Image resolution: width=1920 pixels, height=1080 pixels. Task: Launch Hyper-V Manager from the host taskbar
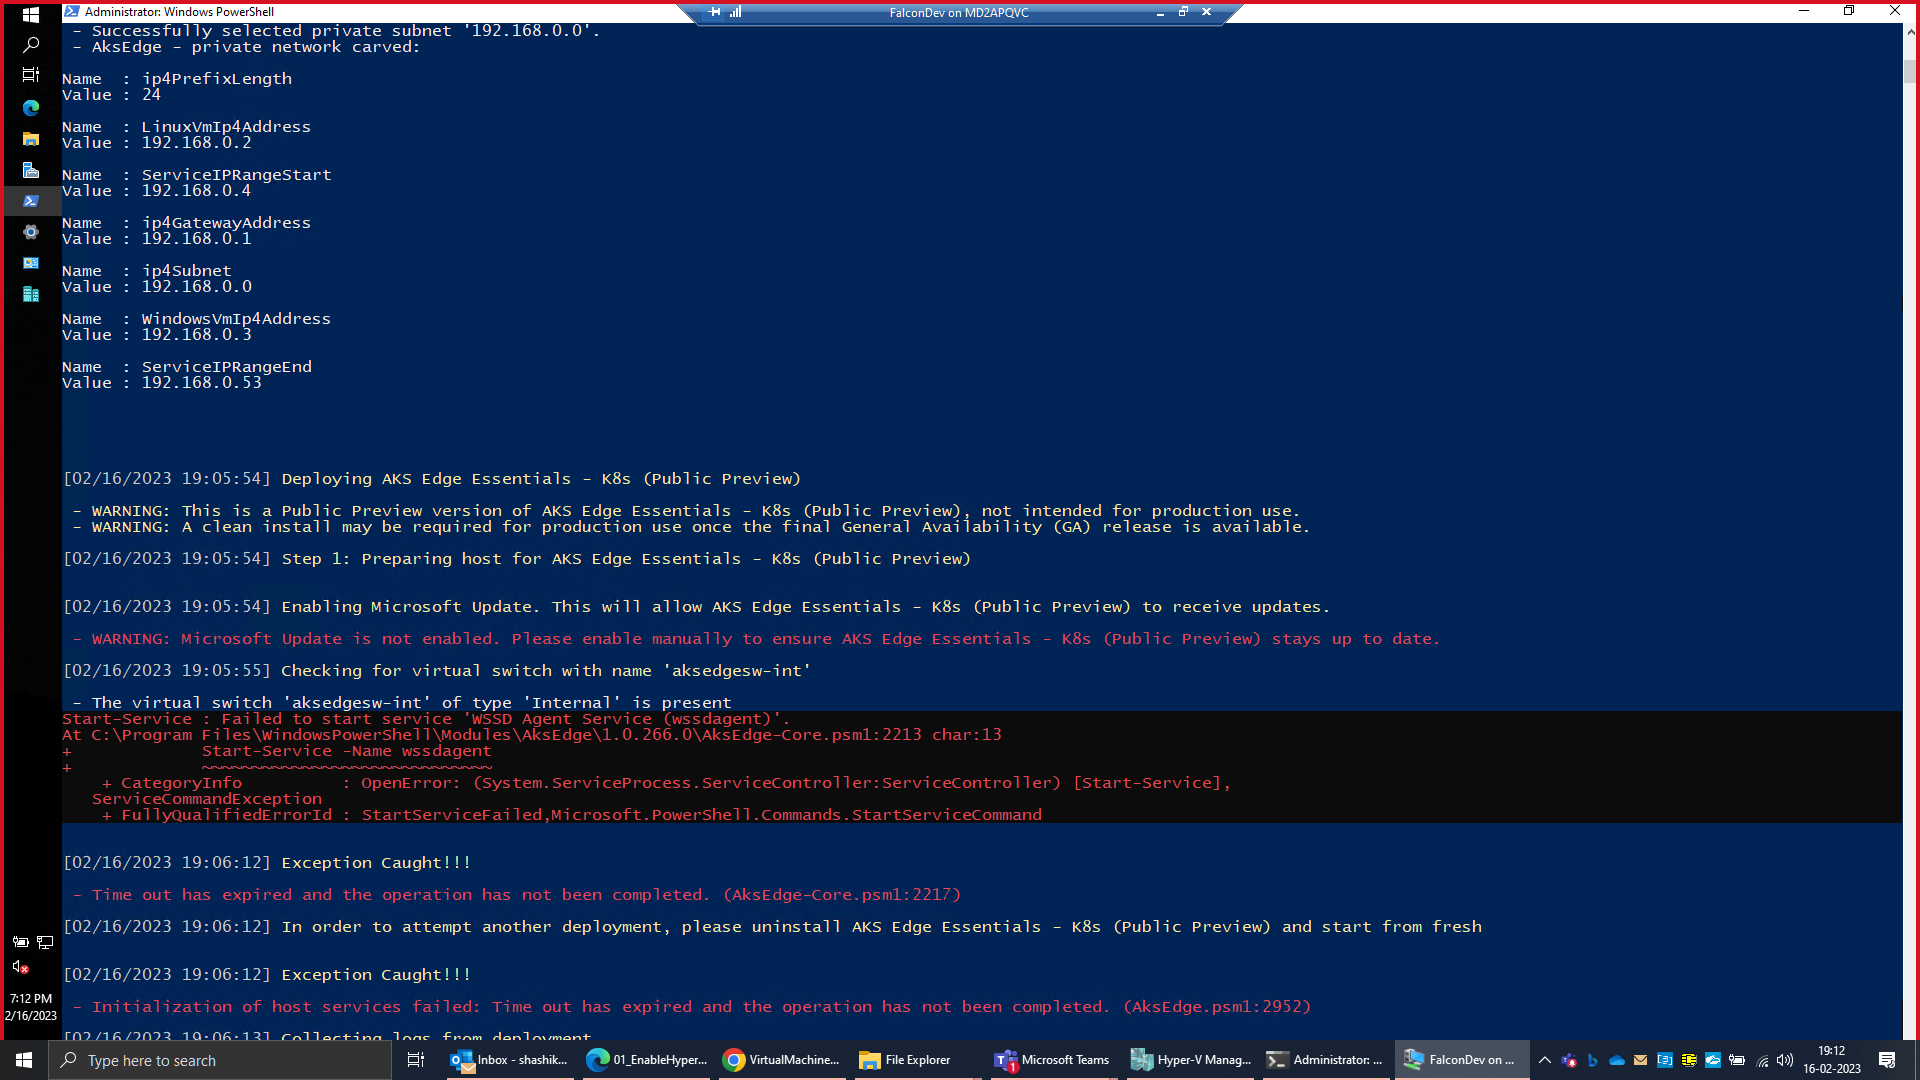click(x=1190, y=1060)
